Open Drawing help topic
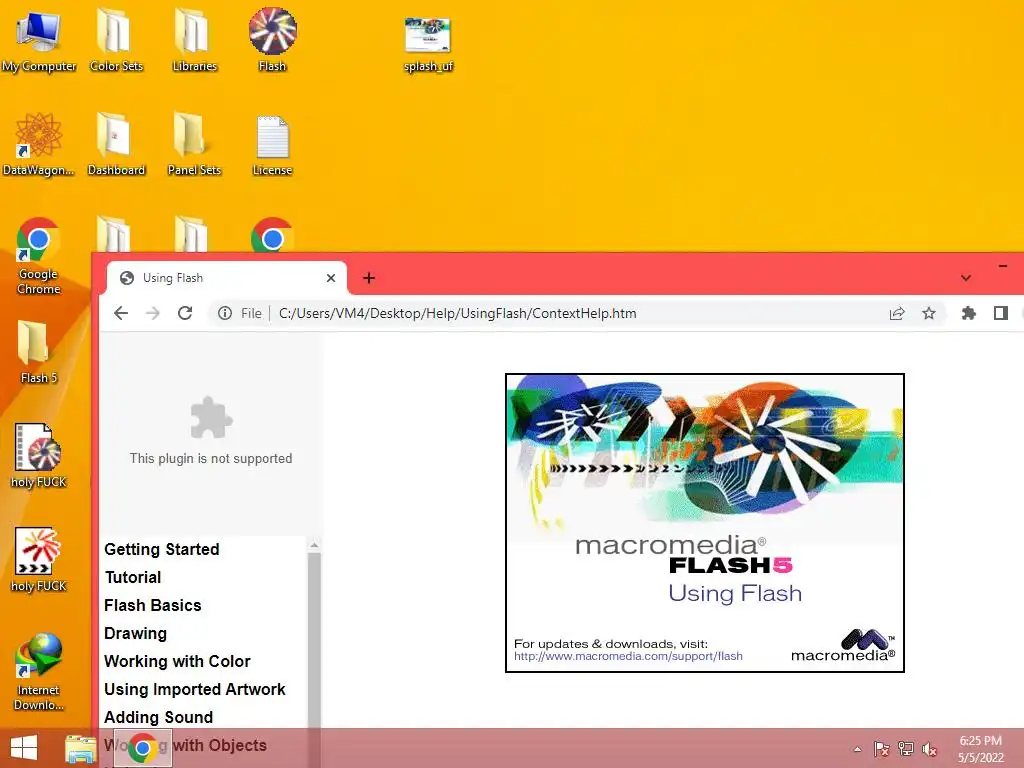Viewport: 1024px width, 768px height. point(135,633)
